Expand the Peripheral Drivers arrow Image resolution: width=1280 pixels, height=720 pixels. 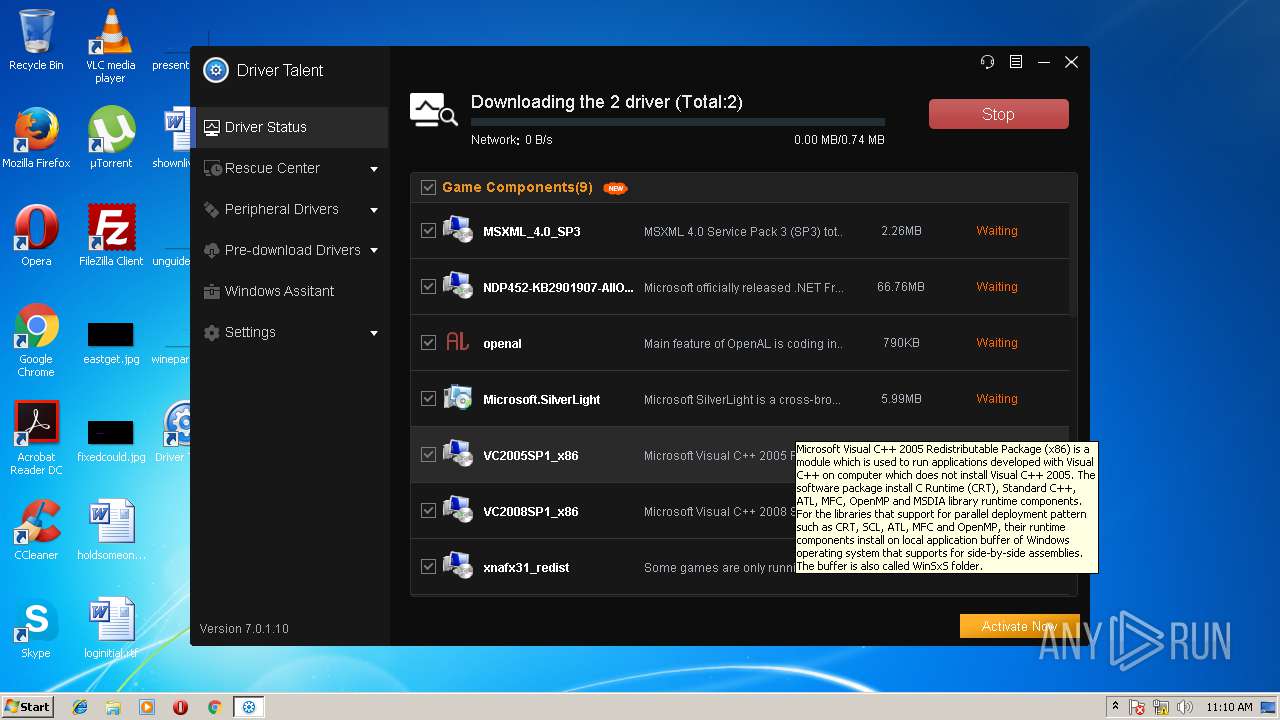[374, 210]
